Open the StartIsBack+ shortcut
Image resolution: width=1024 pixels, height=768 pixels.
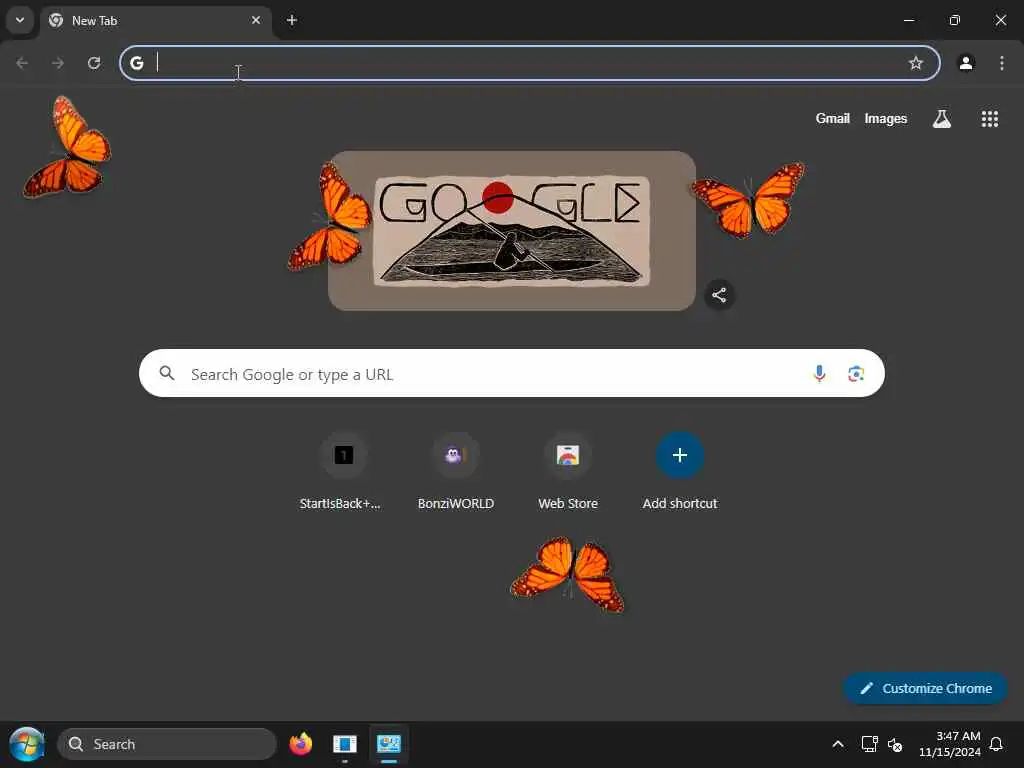tap(343, 472)
